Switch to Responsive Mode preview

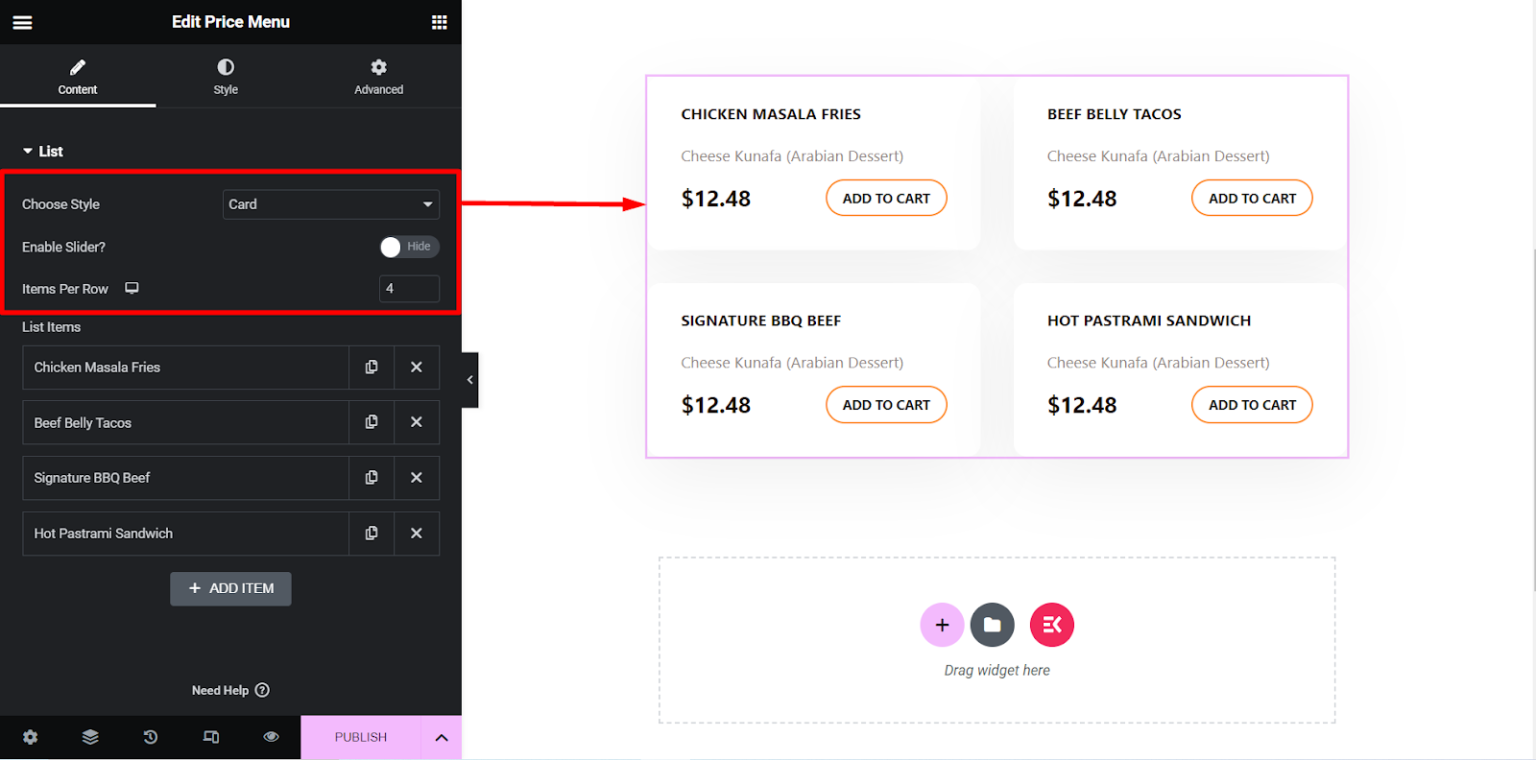210,737
